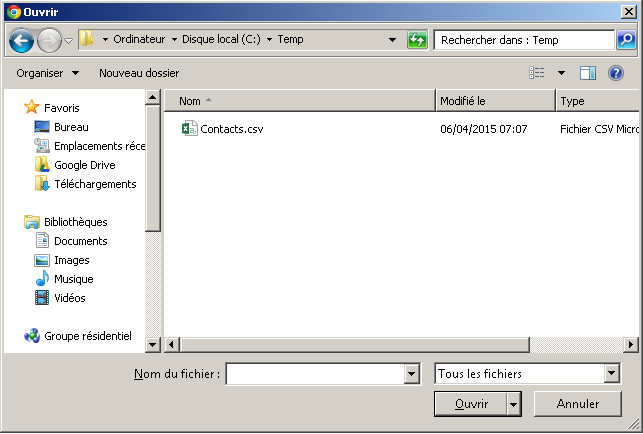
Task: Sort files by Type column
Action: [x=598, y=101]
